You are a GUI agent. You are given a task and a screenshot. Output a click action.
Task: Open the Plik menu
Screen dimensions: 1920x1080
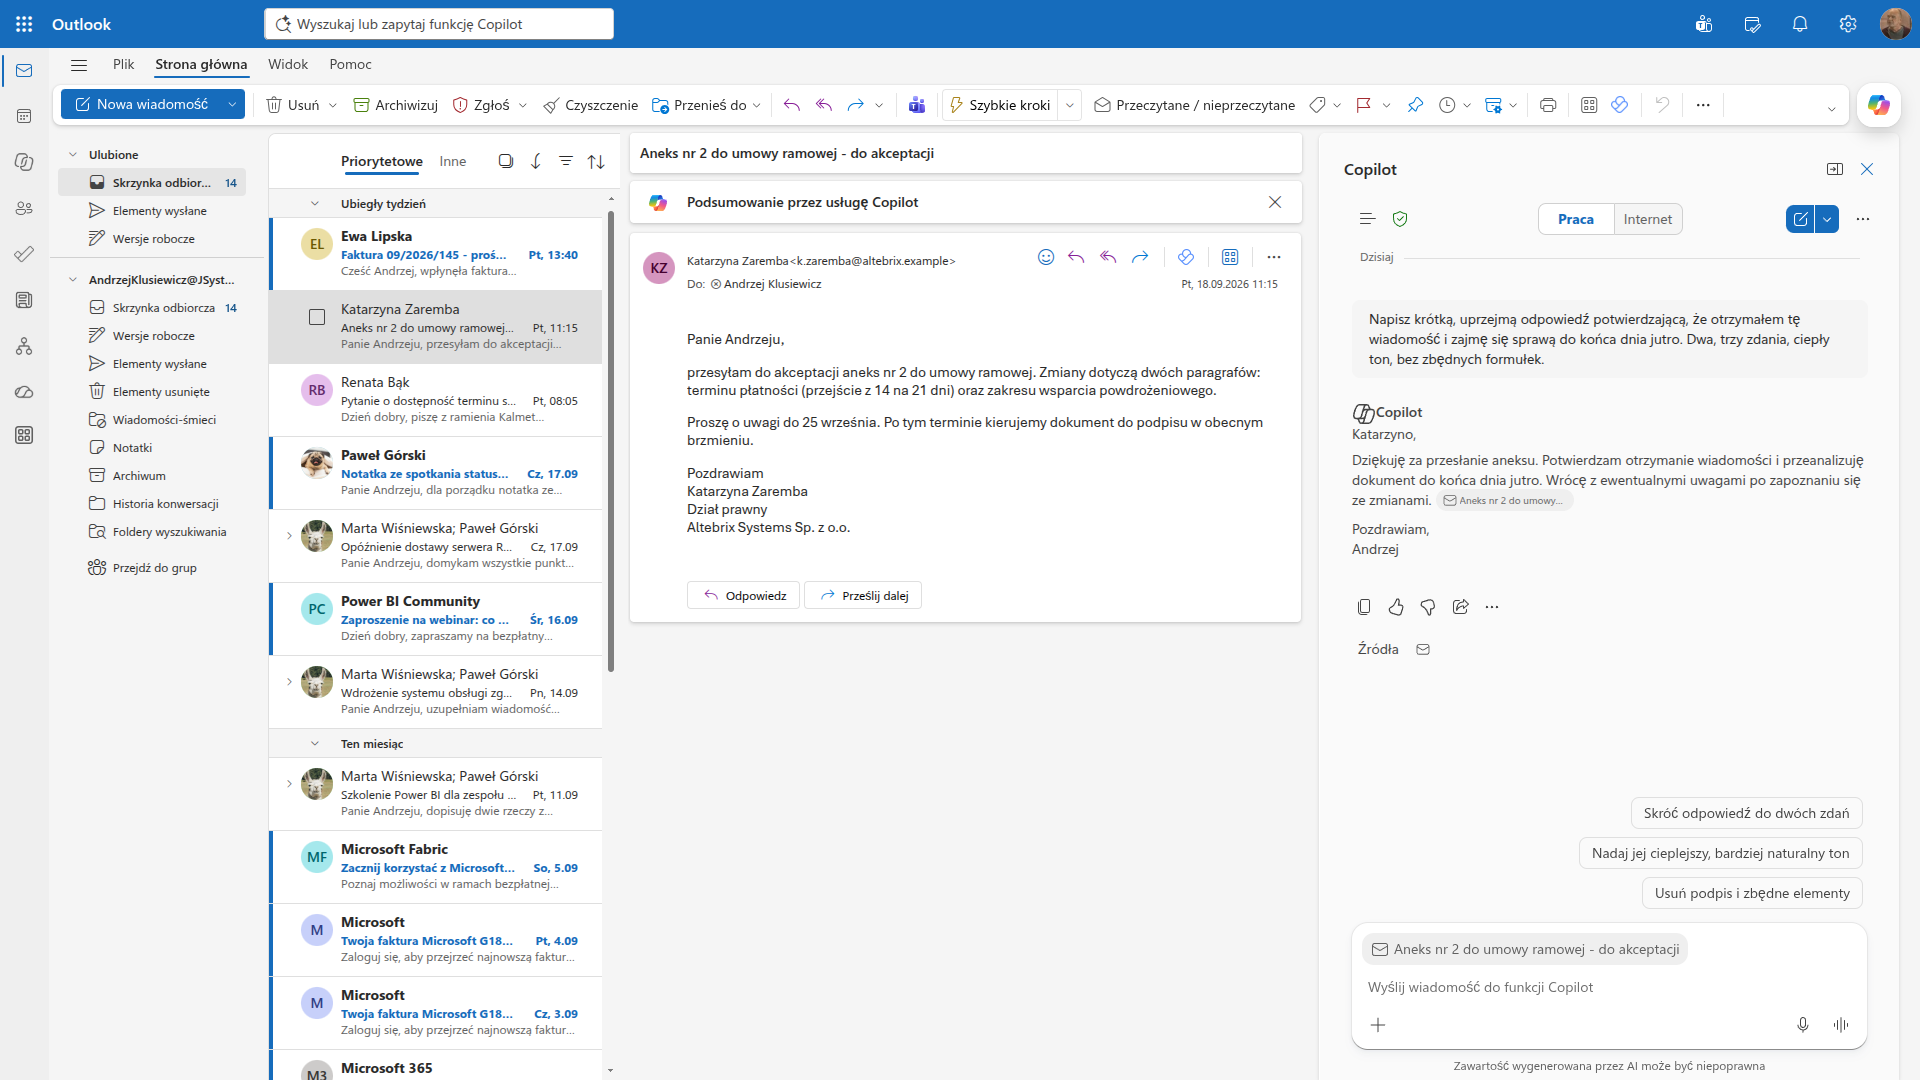(124, 64)
